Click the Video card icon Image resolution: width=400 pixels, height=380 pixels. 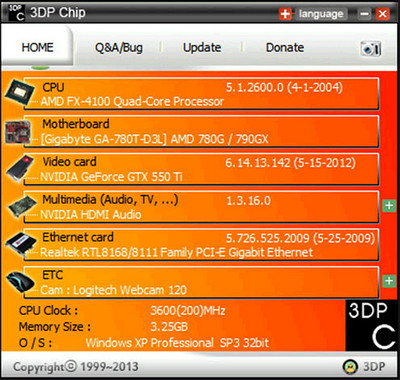point(19,168)
